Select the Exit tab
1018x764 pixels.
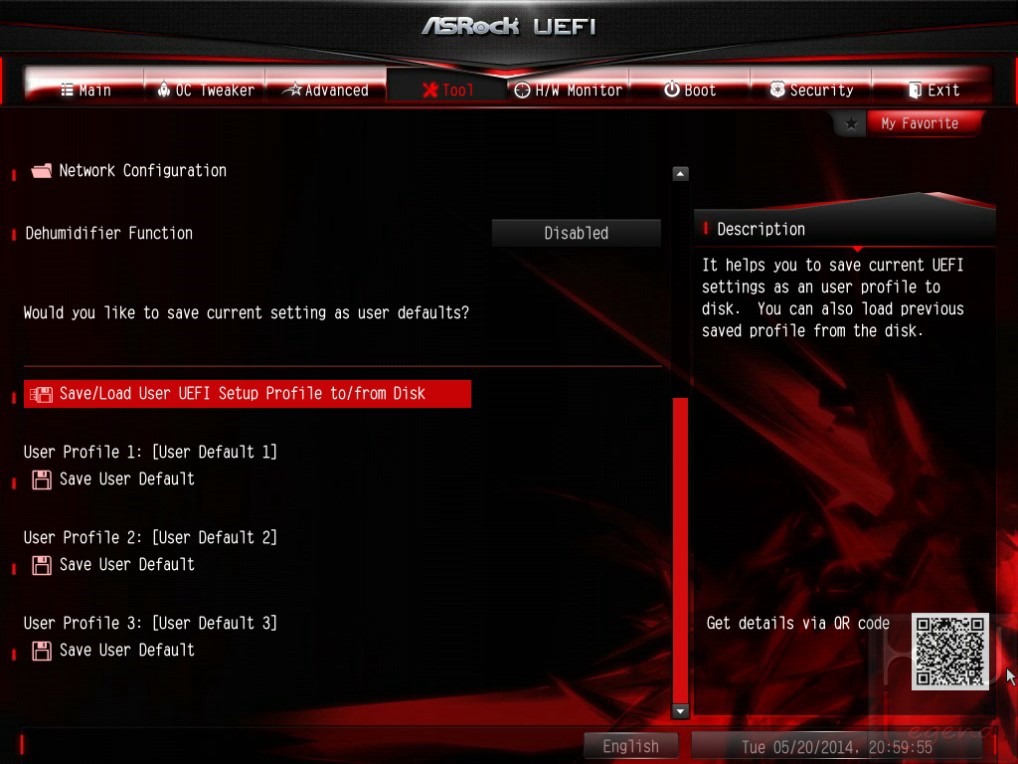tap(933, 90)
